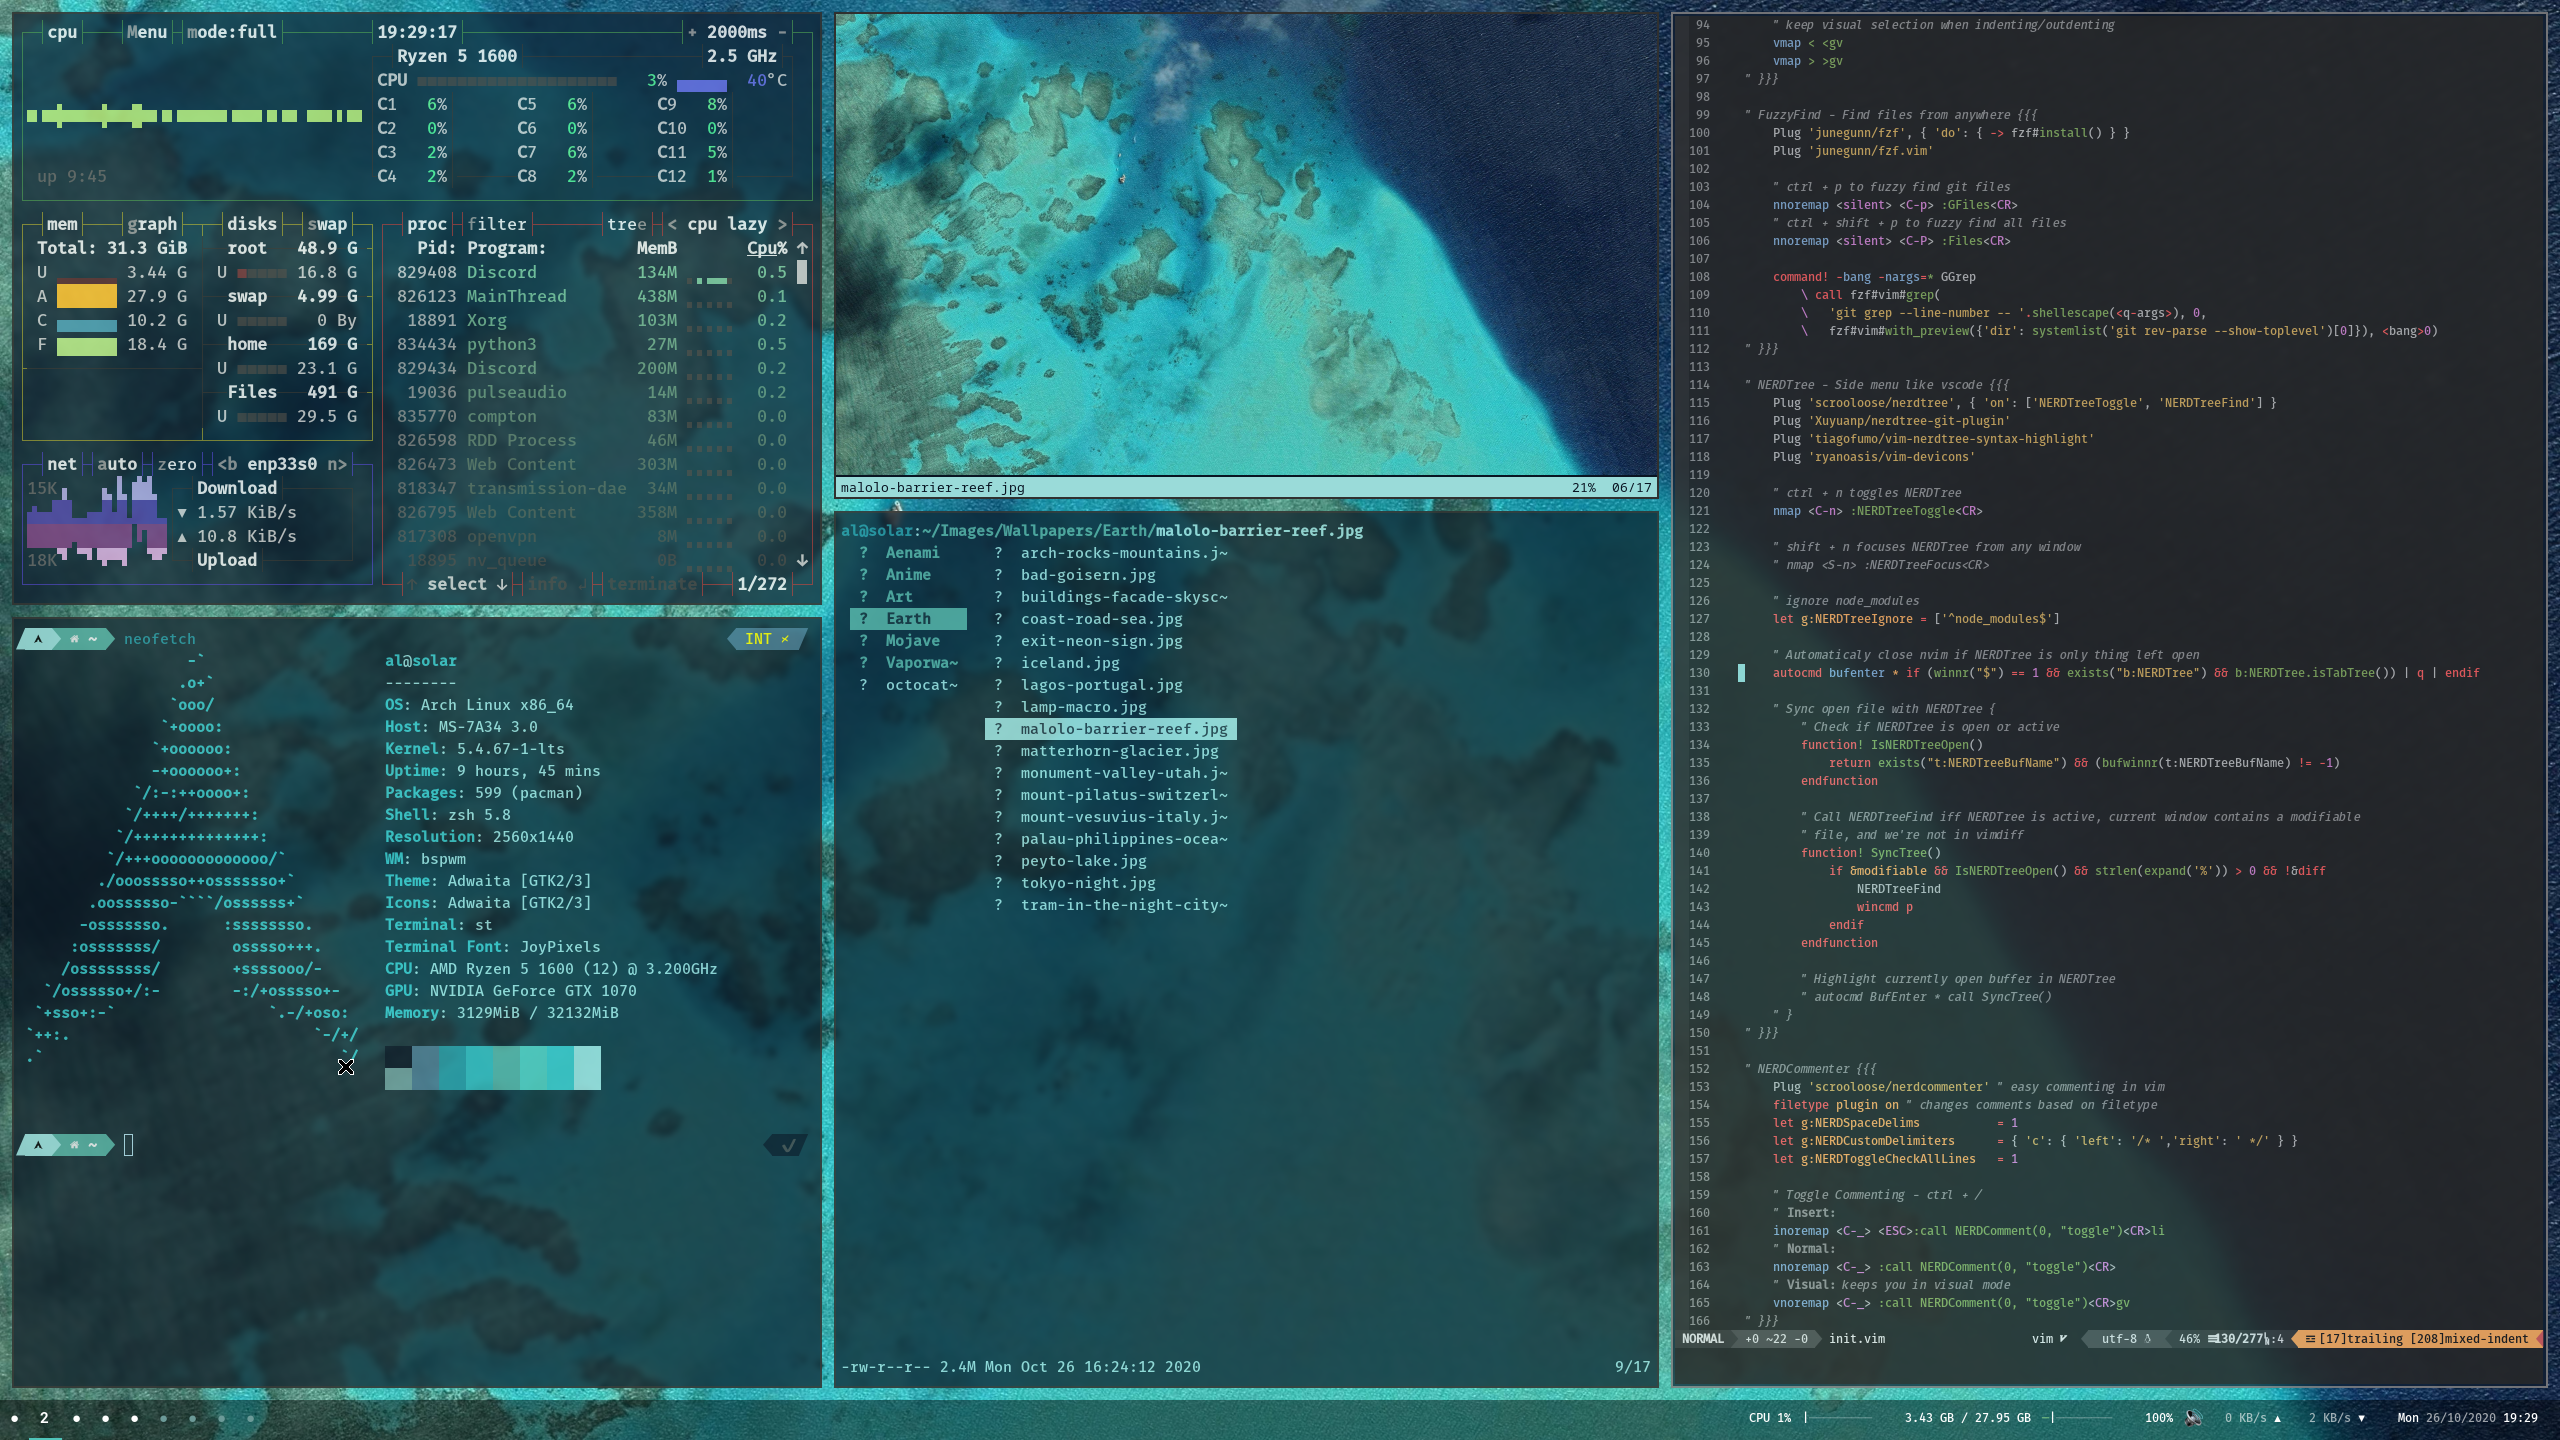Click line number 152 in nvim gutter

(x=1699, y=1069)
